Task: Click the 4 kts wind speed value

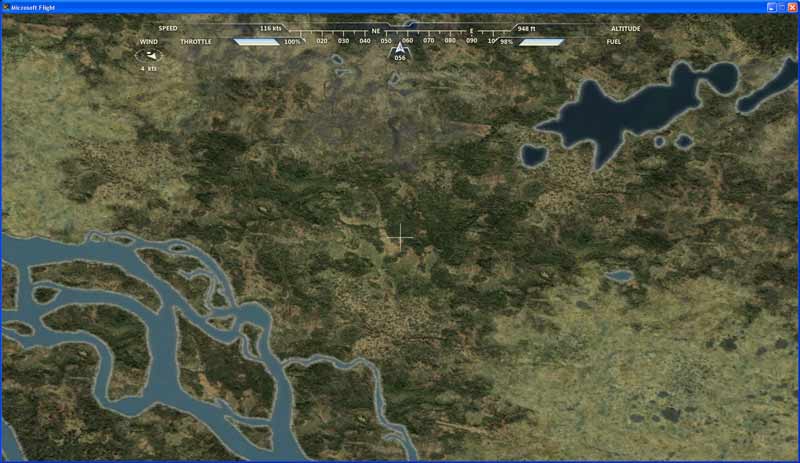Action: pos(148,68)
